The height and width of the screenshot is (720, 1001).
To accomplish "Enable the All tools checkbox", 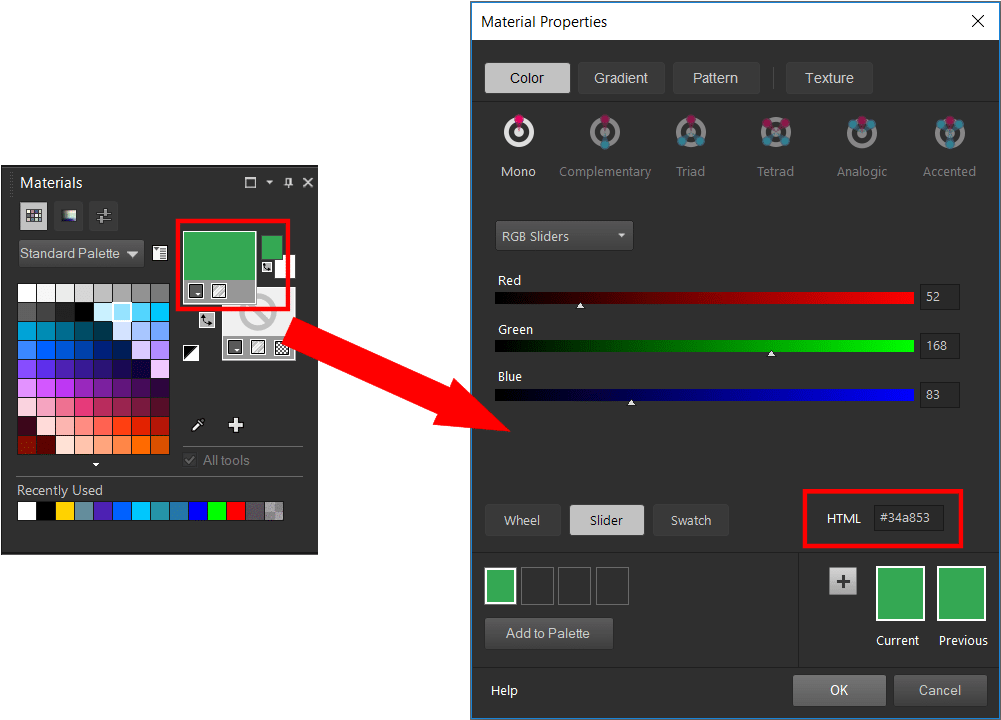I will tap(189, 460).
